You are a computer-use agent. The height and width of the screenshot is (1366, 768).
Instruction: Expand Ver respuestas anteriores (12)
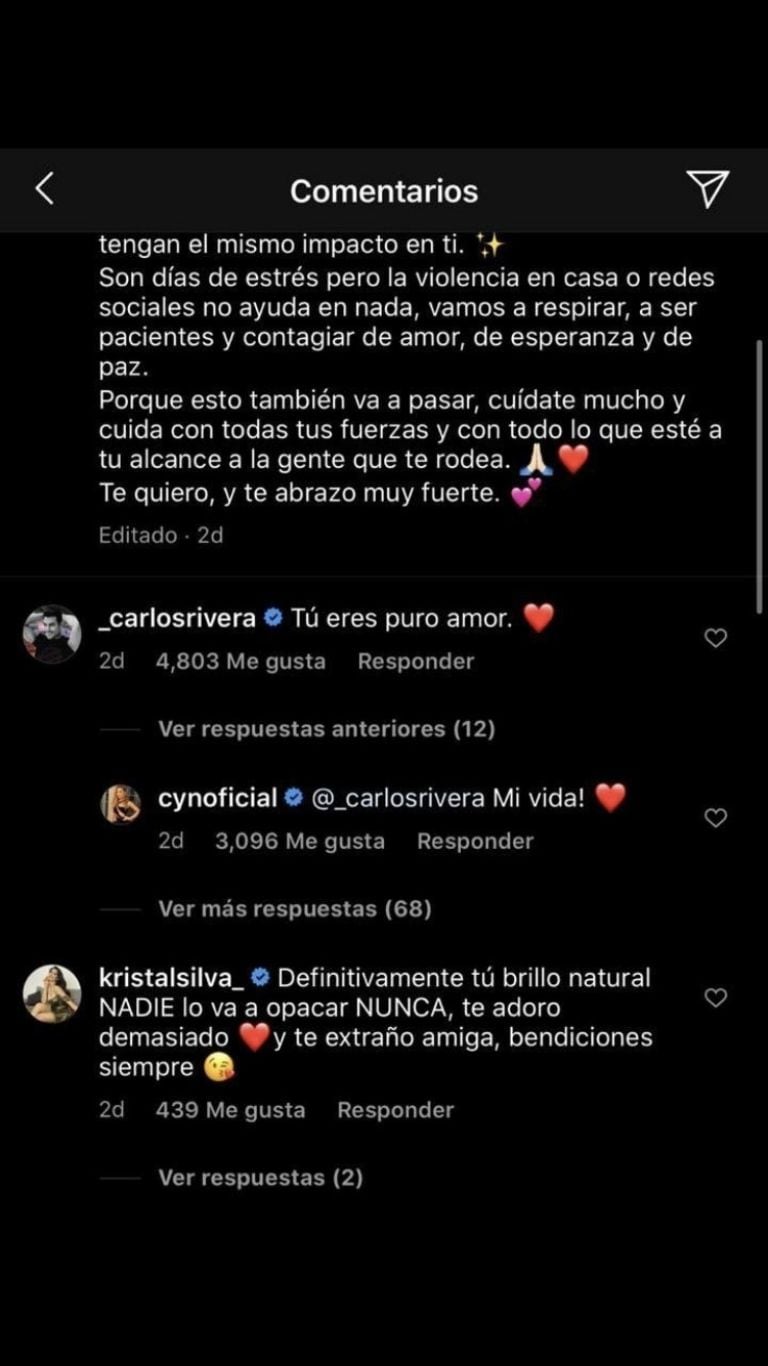coord(326,729)
